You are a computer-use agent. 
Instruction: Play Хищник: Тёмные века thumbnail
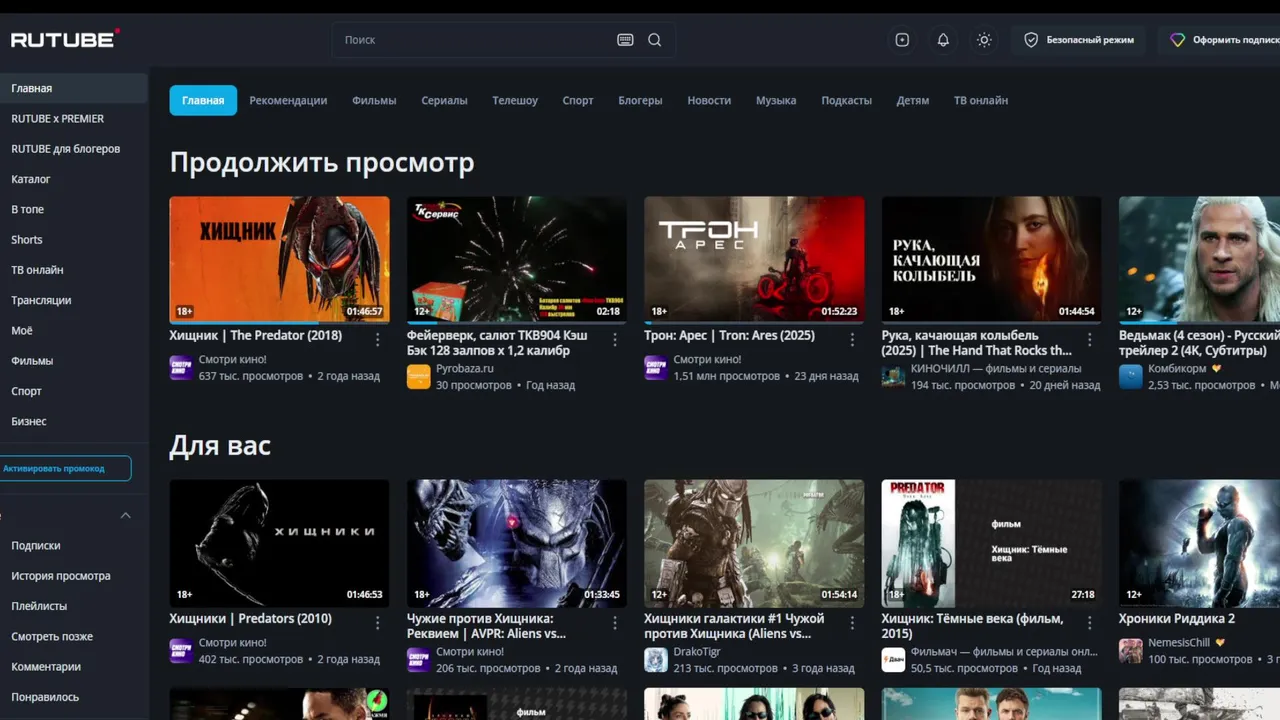click(991, 542)
